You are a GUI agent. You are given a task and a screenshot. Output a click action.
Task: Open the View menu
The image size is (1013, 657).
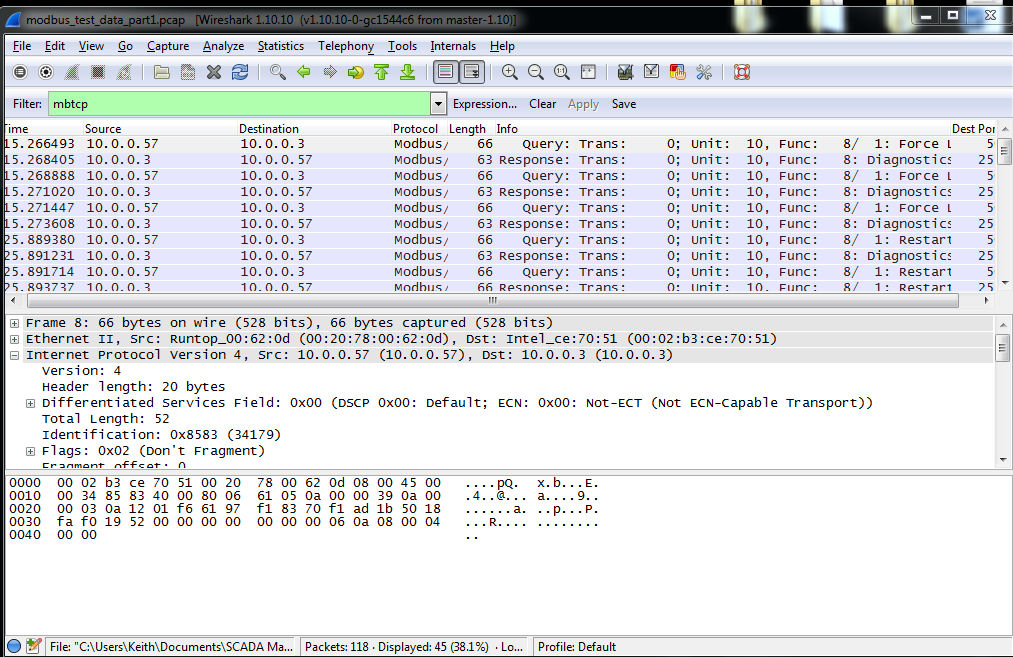(x=91, y=46)
